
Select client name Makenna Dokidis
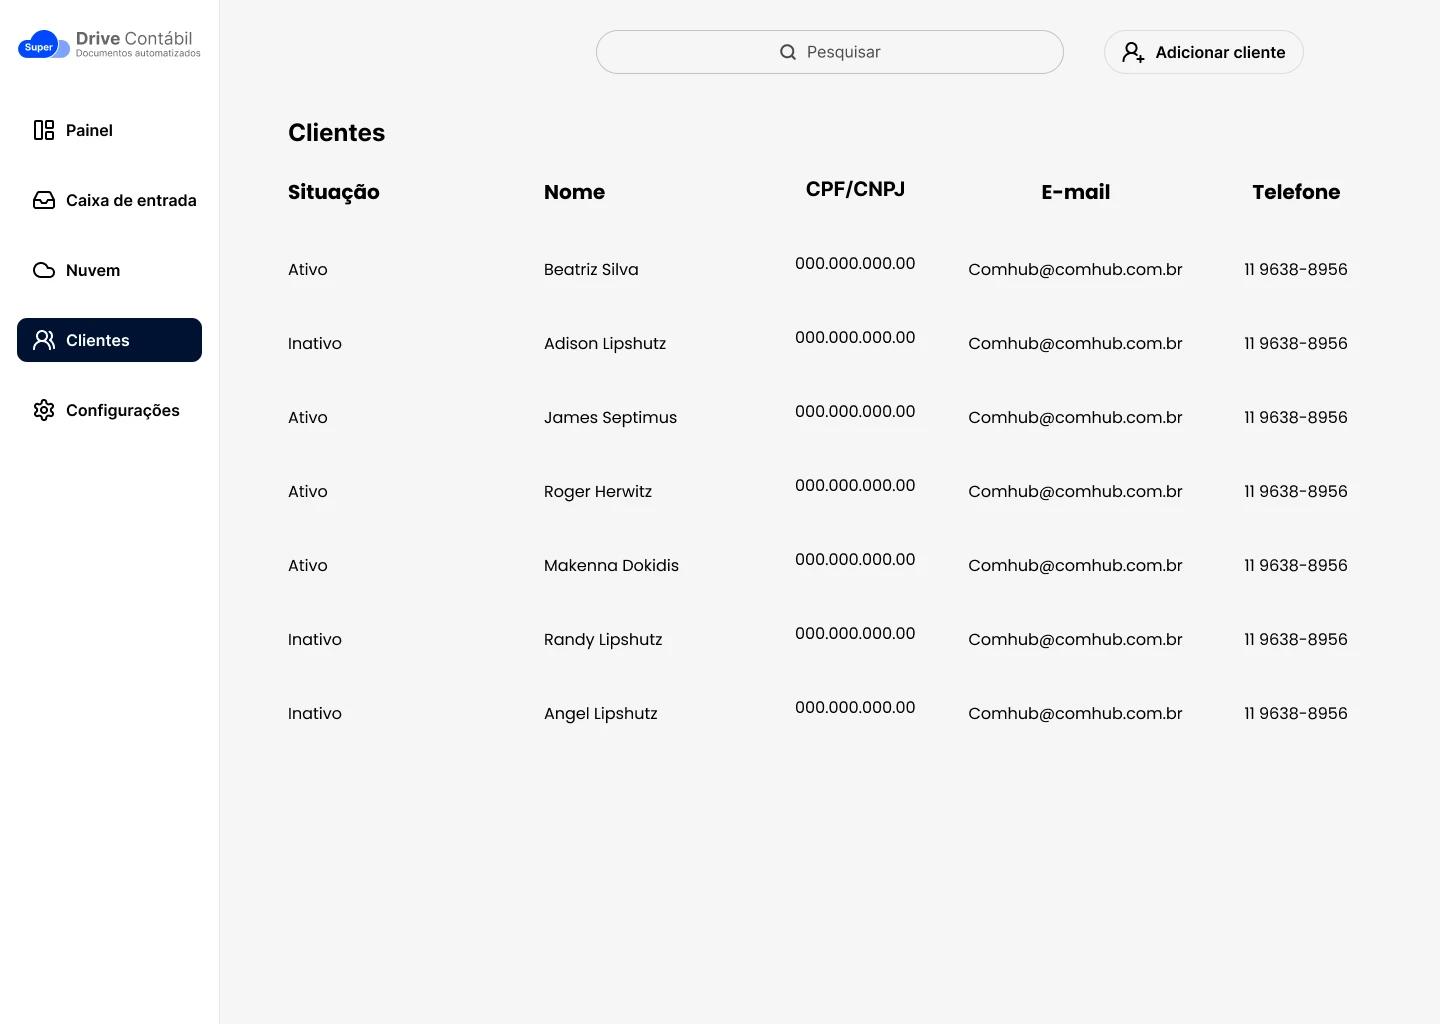click(611, 565)
